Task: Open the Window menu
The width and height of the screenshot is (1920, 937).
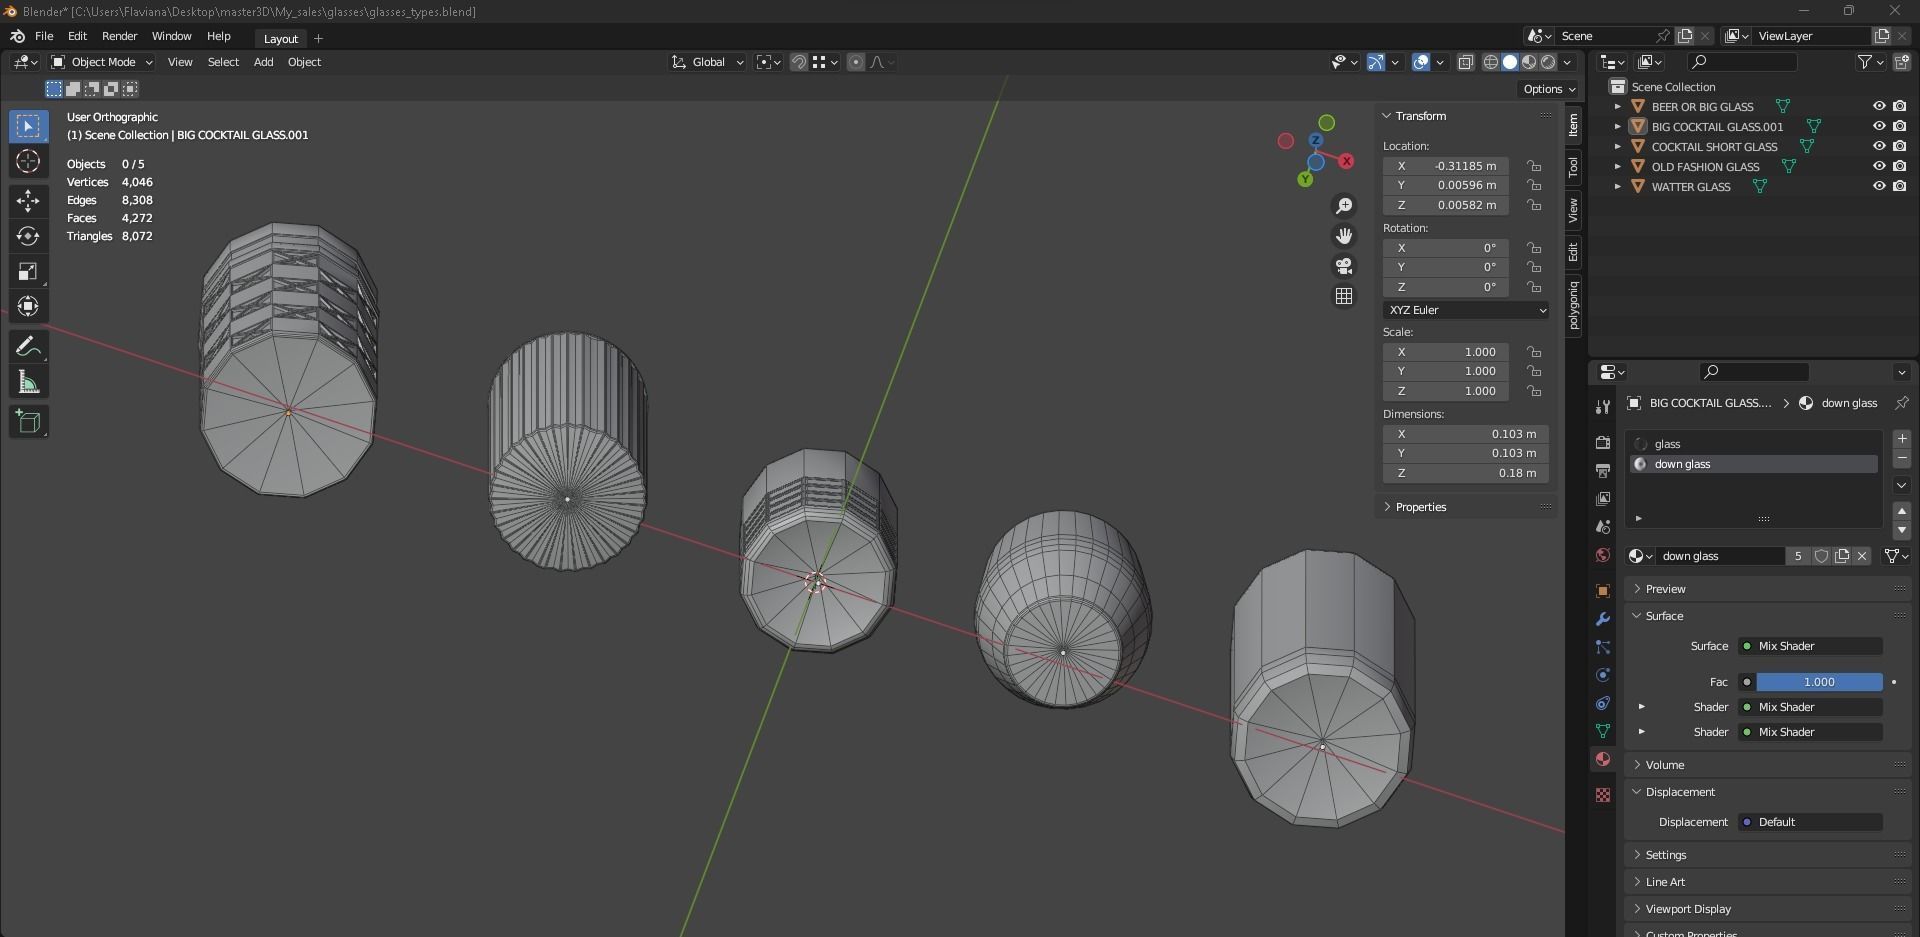Action: [x=171, y=36]
